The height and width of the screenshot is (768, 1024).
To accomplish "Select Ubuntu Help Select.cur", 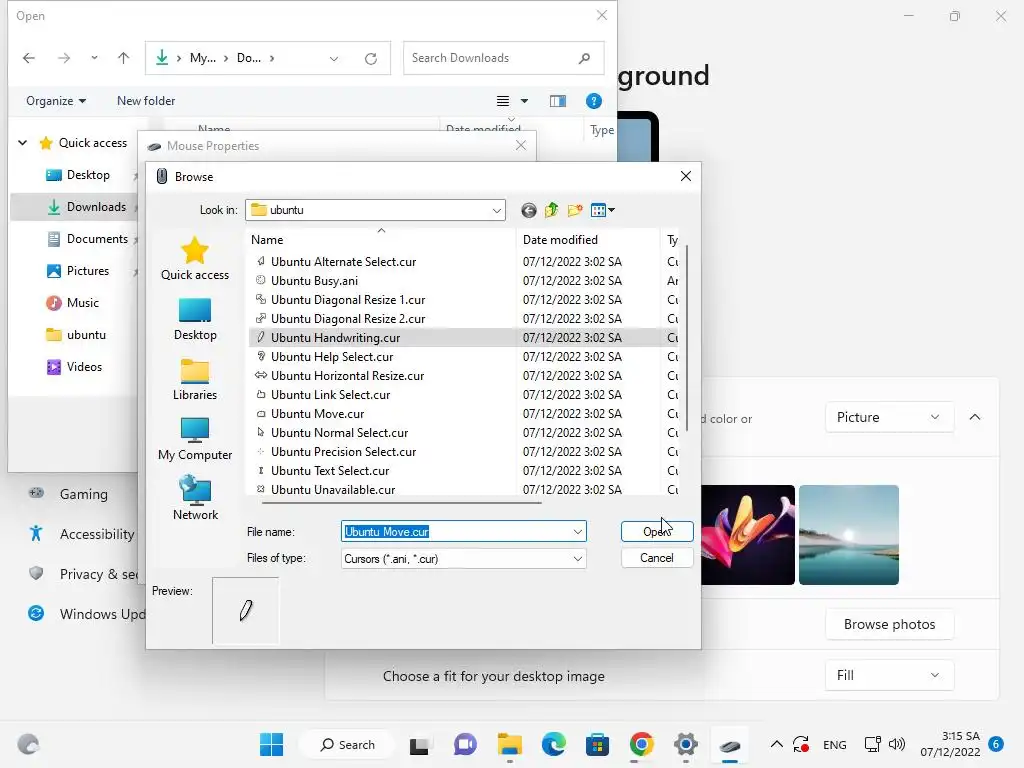I will coord(332,357).
